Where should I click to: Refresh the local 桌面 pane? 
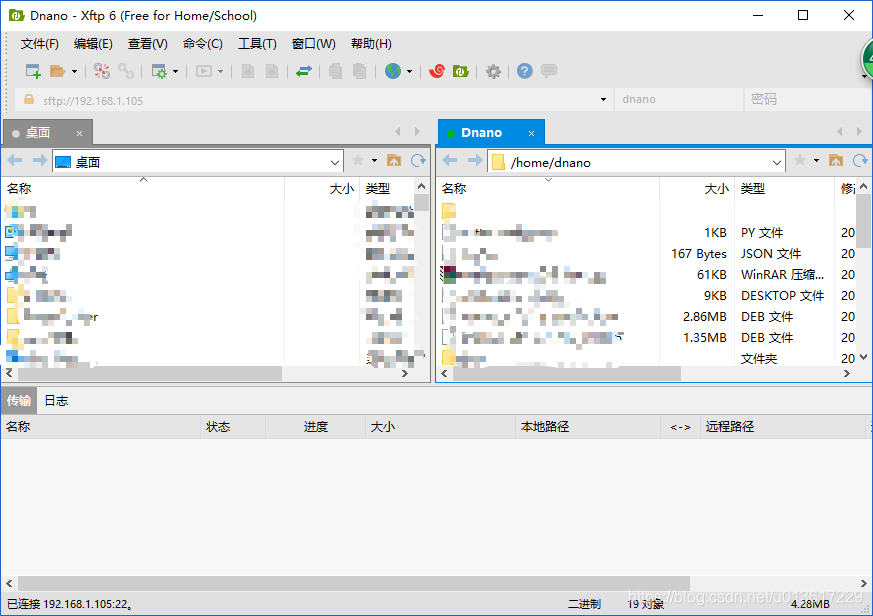coord(418,161)
